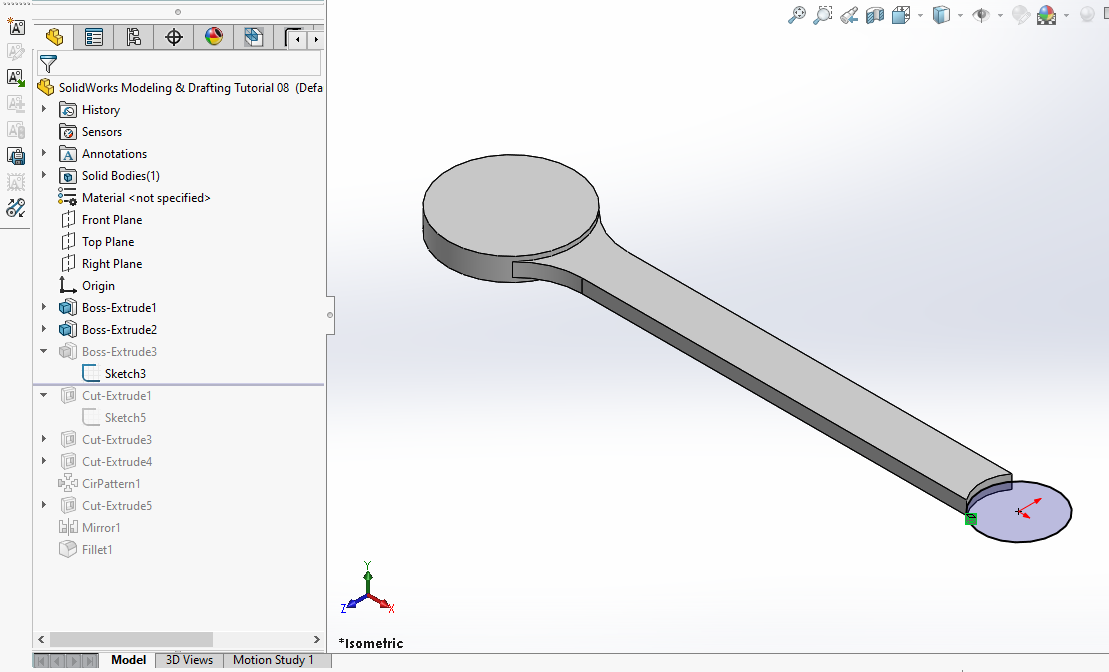Select Sketch3 in the feature tree

(125, 374)
